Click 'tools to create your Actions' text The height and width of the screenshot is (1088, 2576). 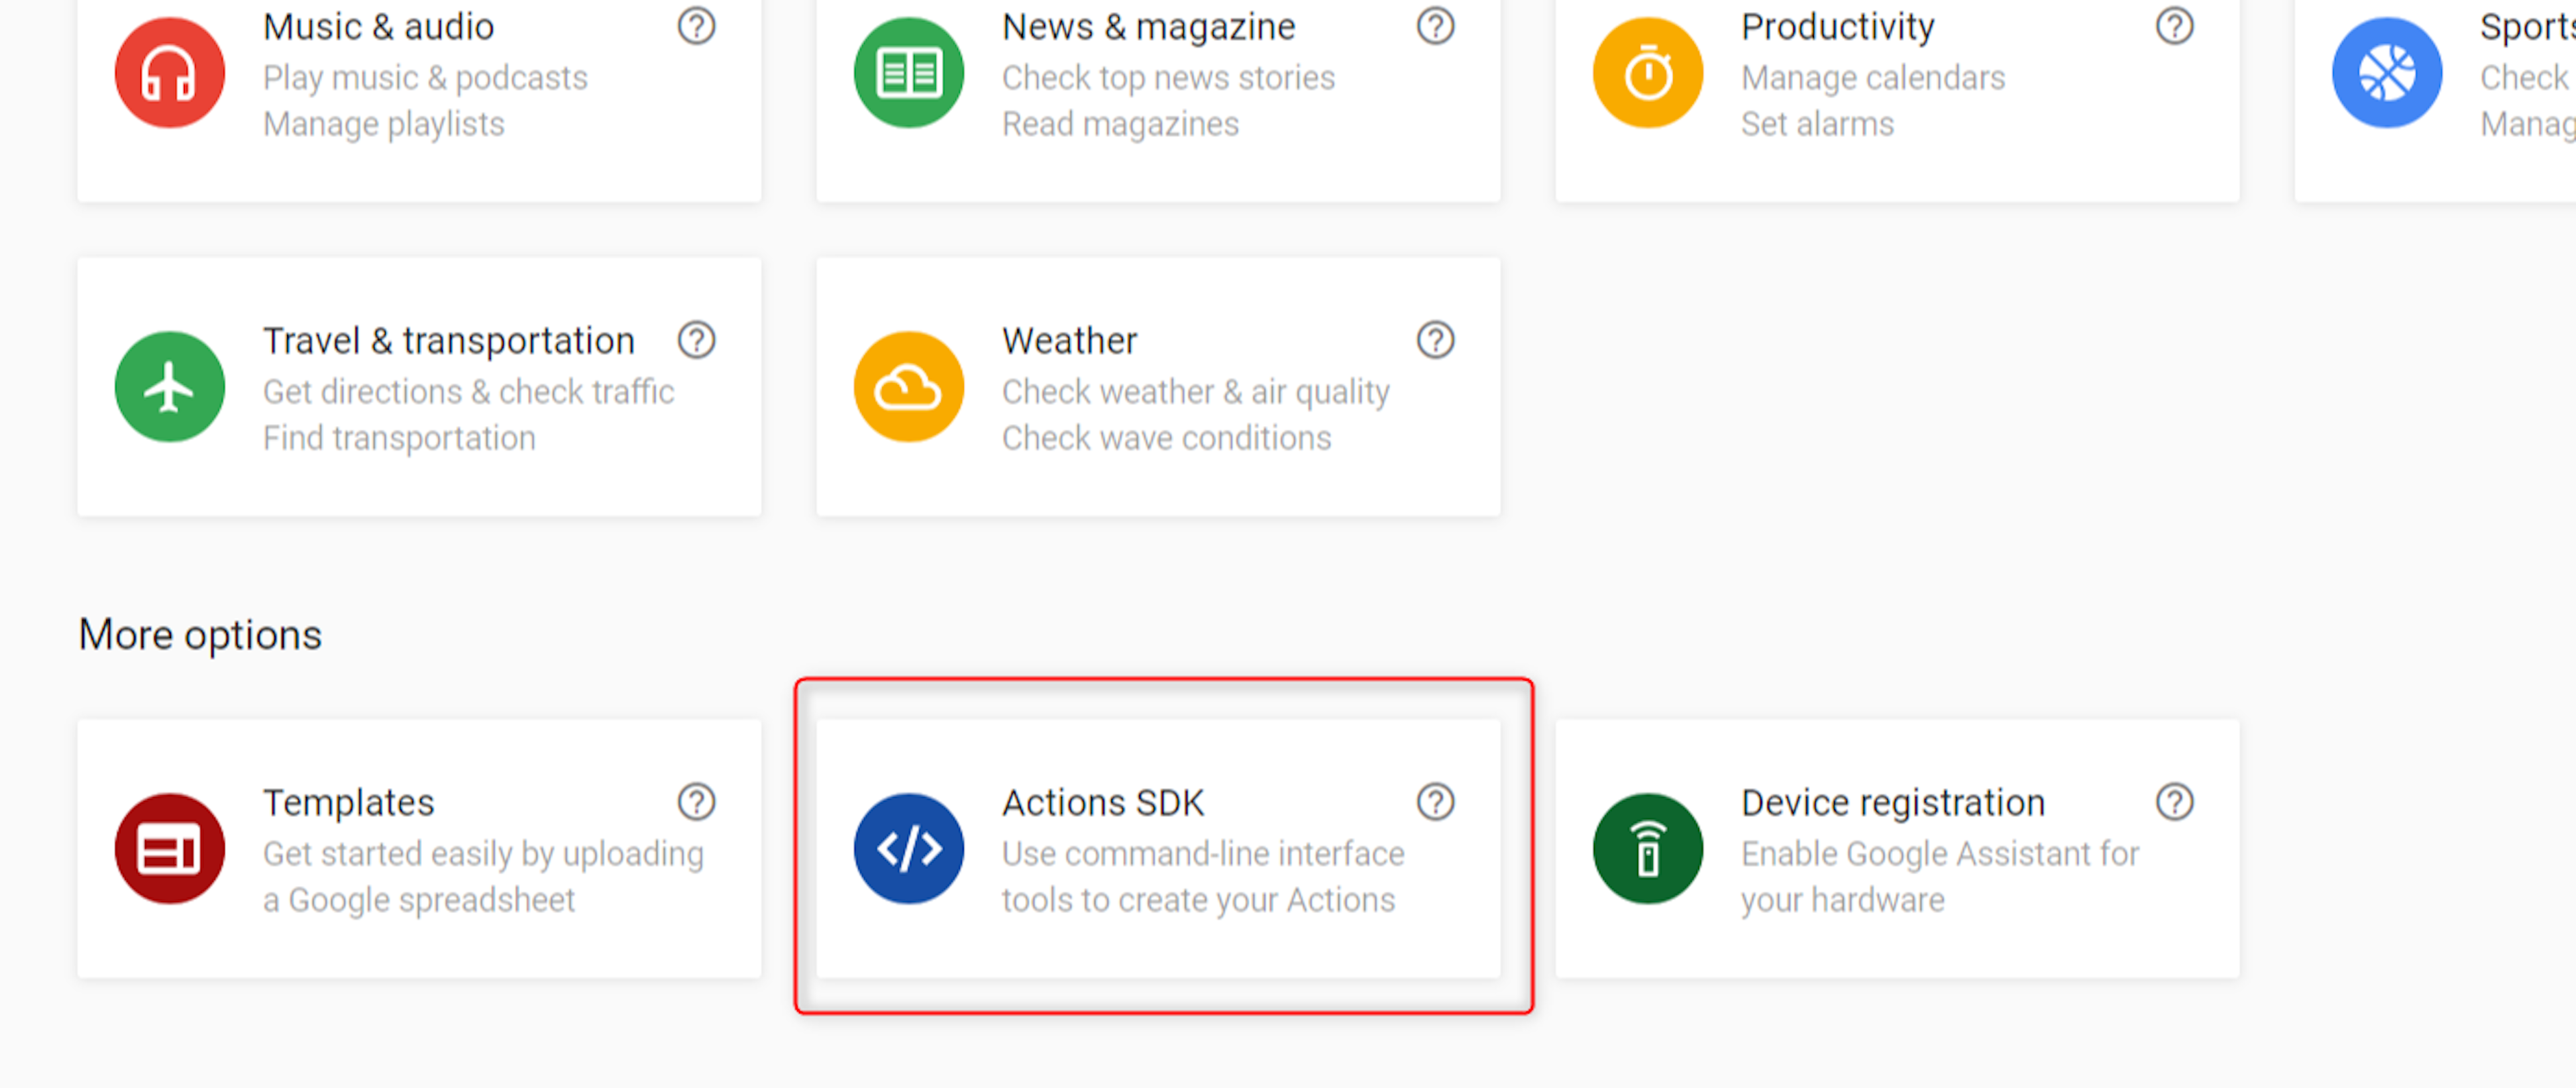(x=1198, y=900)
